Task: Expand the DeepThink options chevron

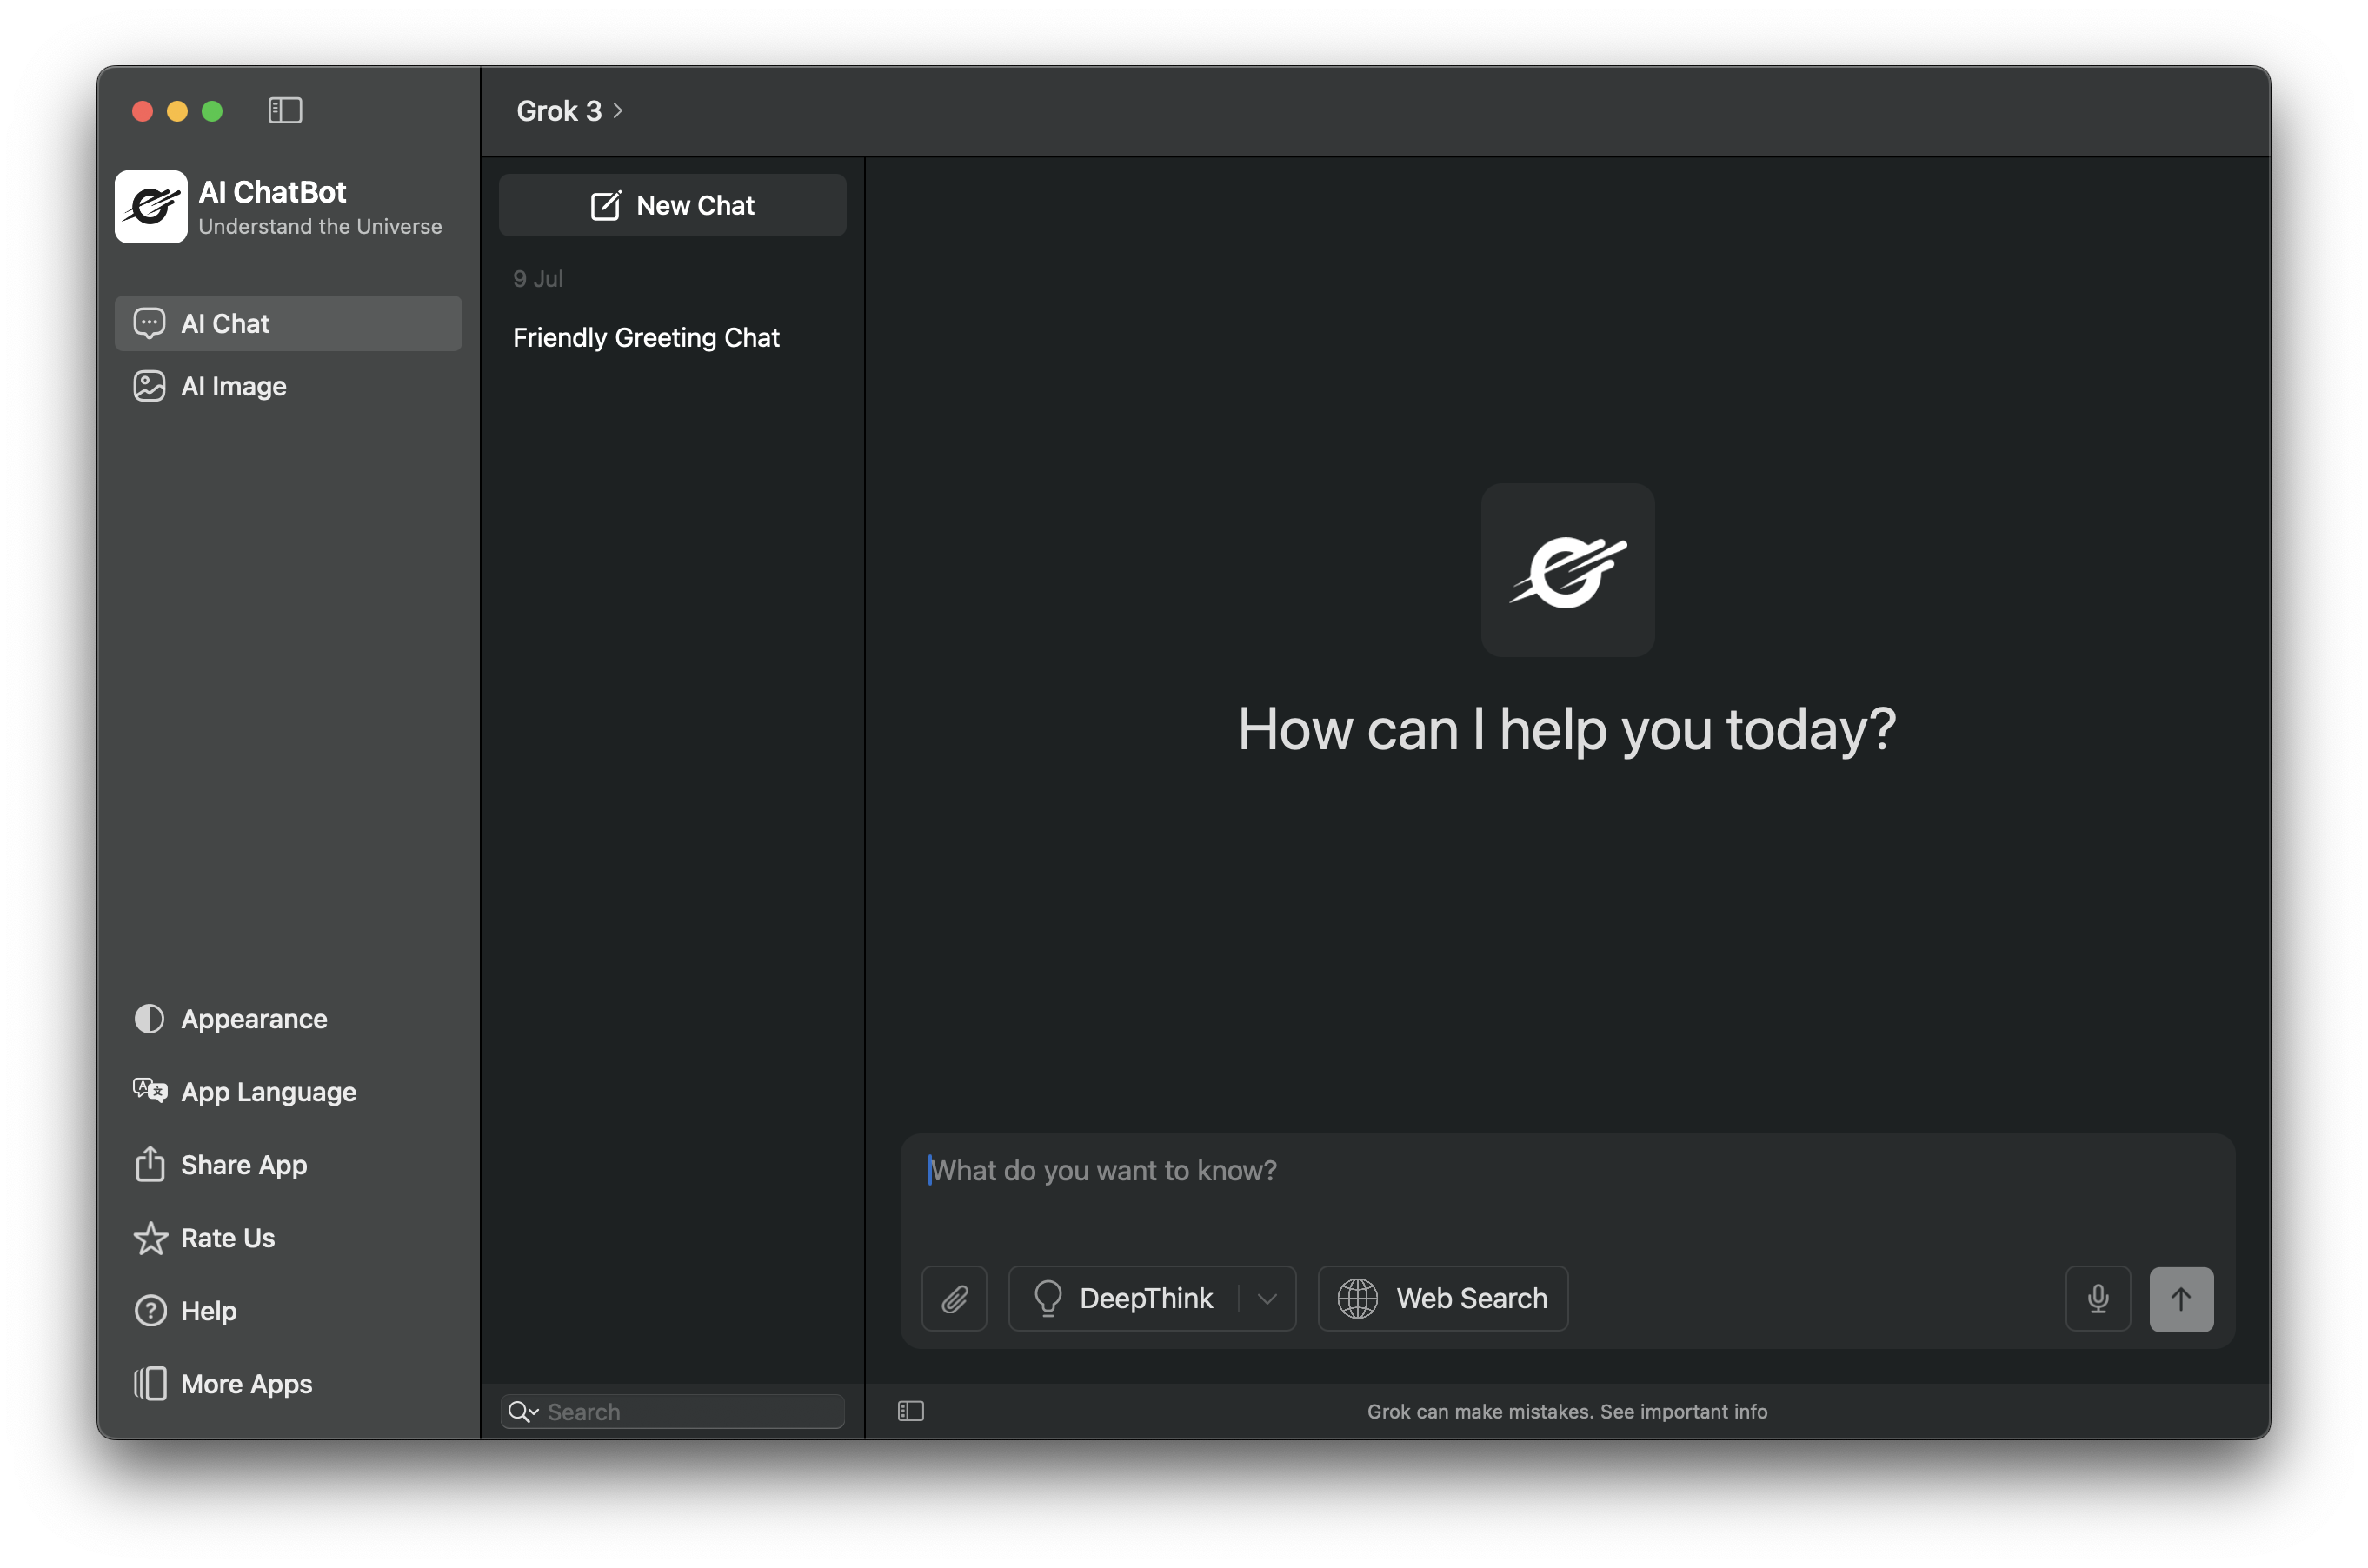Action: click(x=1268, y=1299)
